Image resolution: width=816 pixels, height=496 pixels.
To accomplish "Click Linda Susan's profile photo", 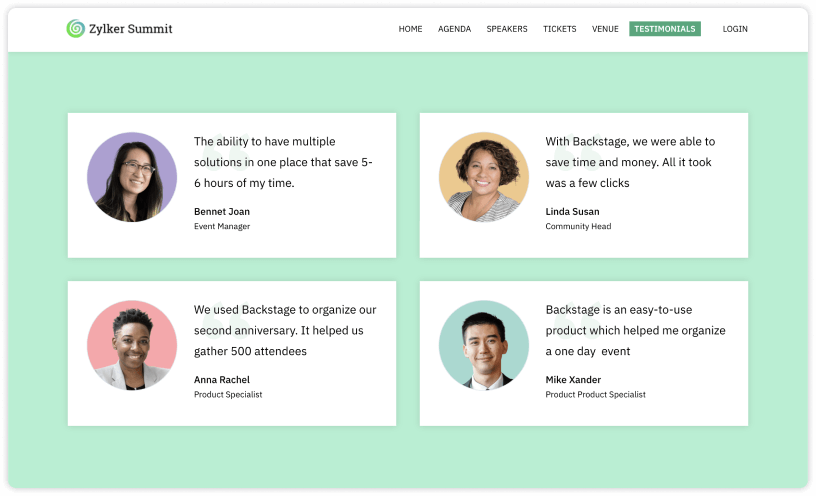I will click(484, 177).
